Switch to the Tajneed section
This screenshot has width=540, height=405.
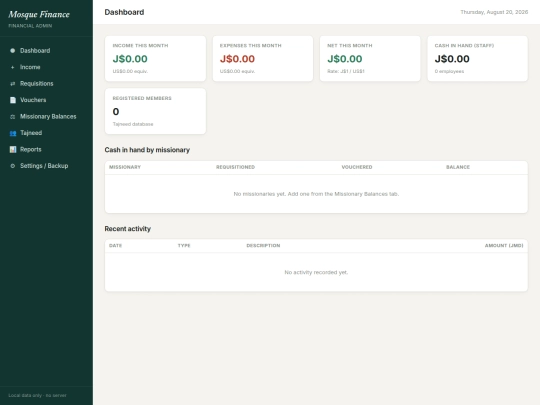[46, 133]
